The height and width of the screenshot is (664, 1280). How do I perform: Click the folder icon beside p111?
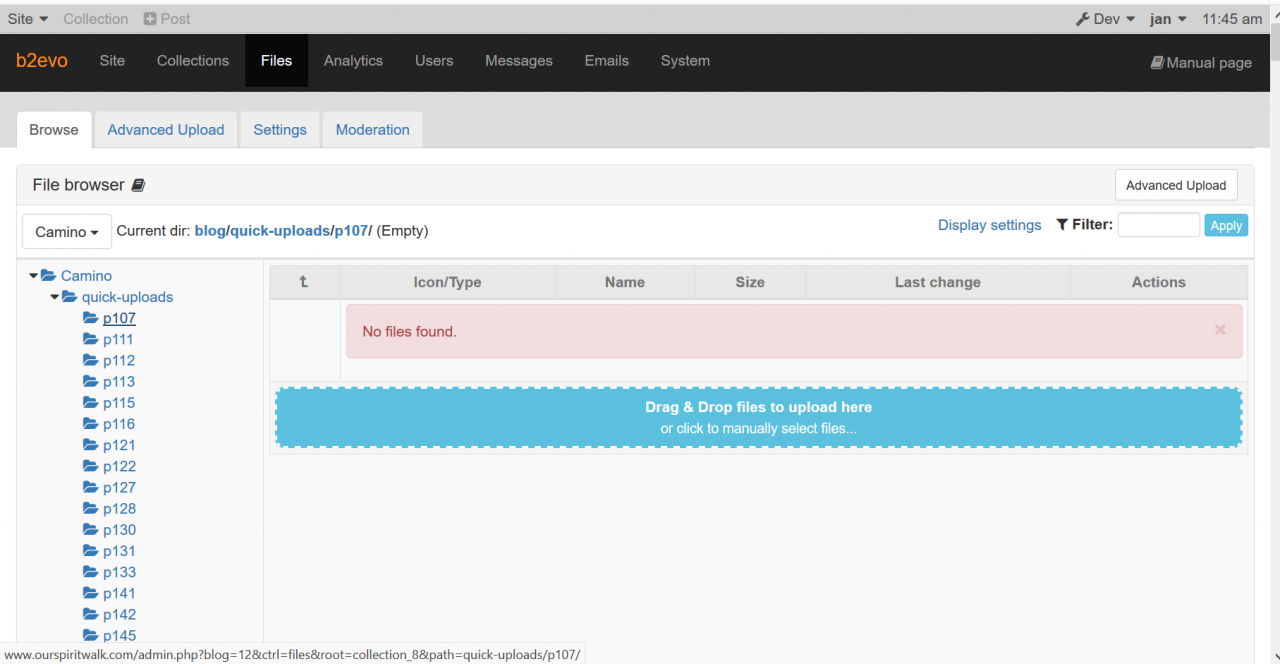point(91,339)
